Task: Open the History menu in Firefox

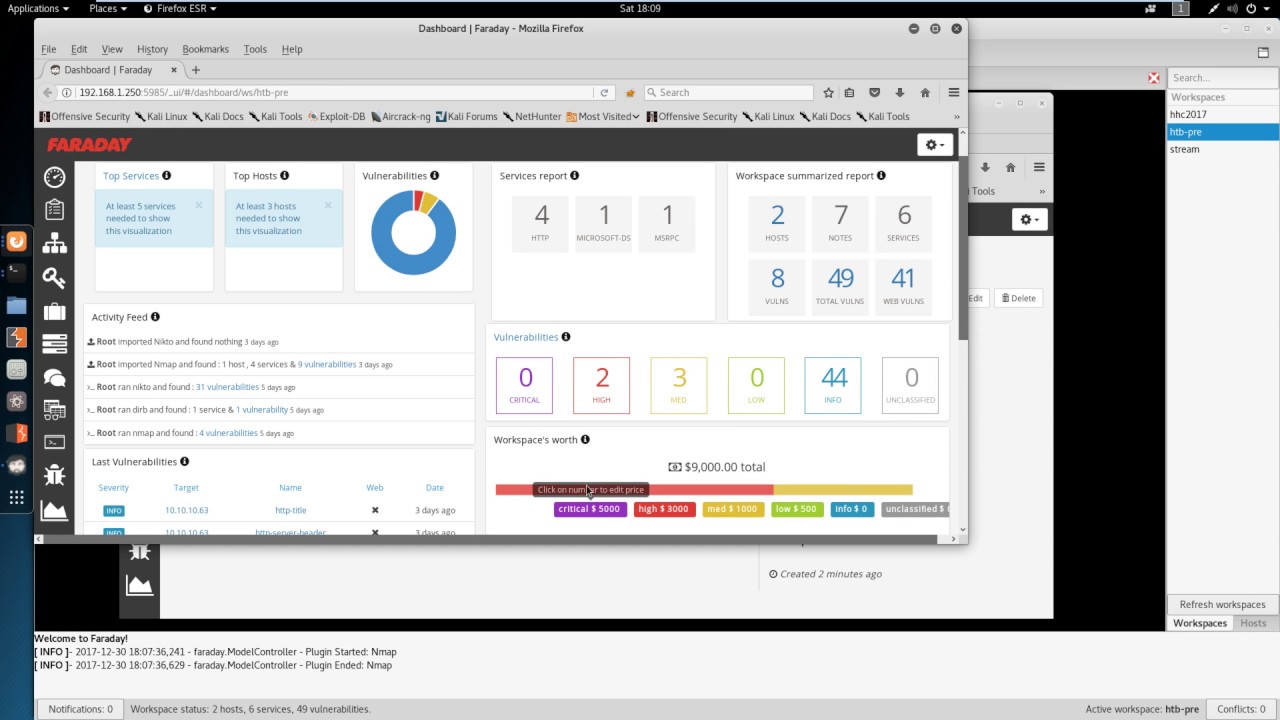Action: pyautogui.click(x=152, y=49)
